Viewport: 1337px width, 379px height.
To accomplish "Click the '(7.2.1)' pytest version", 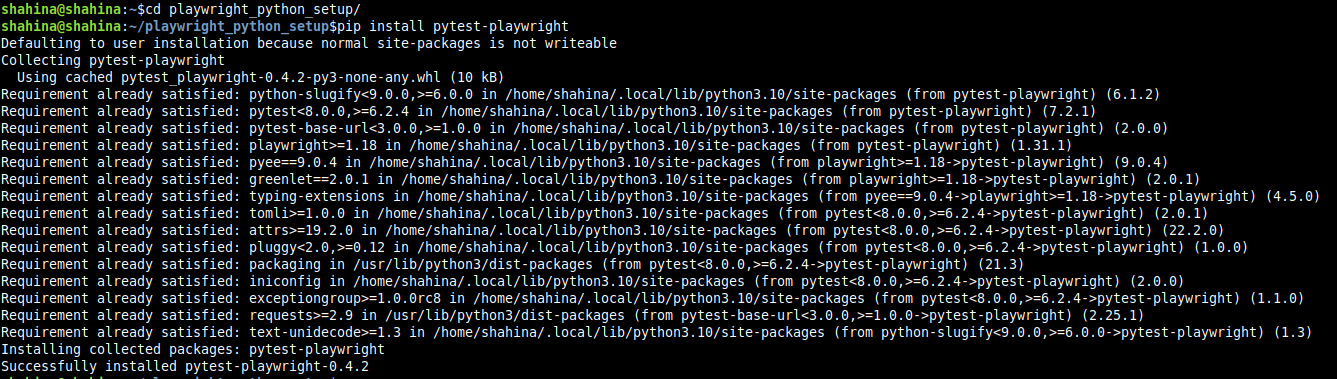I will 1070,110.
